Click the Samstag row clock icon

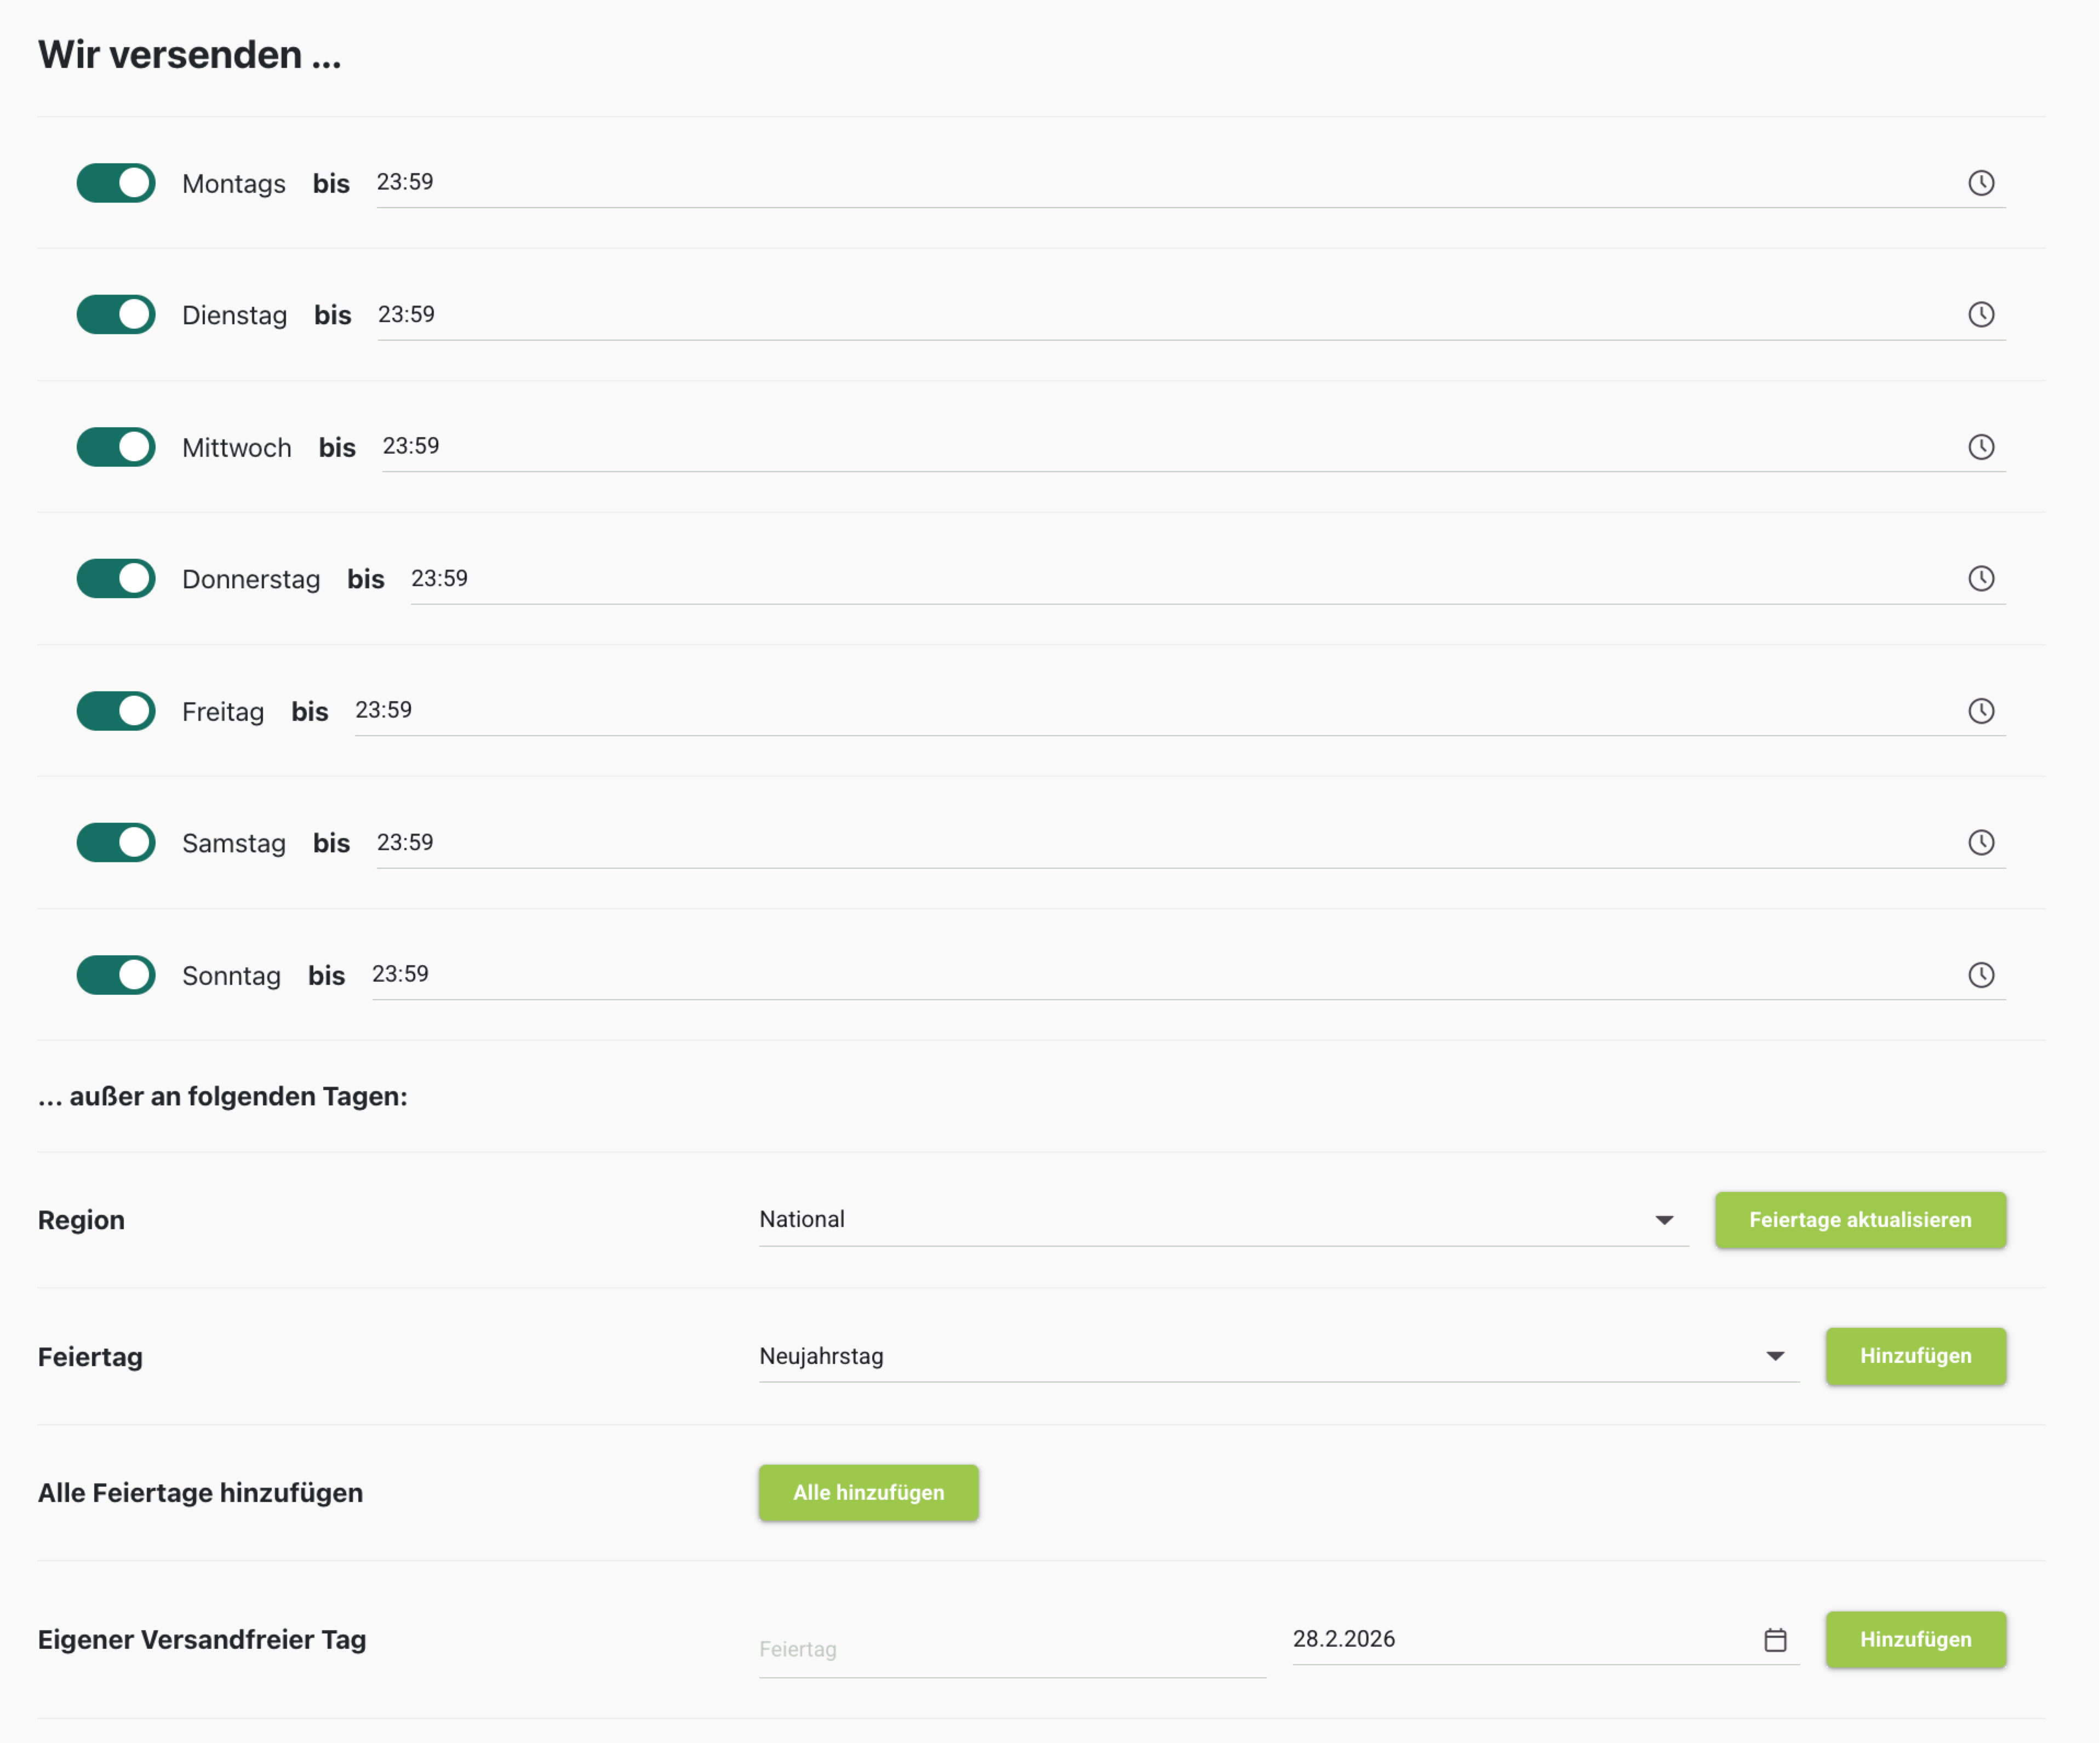tap(1980, 843)
